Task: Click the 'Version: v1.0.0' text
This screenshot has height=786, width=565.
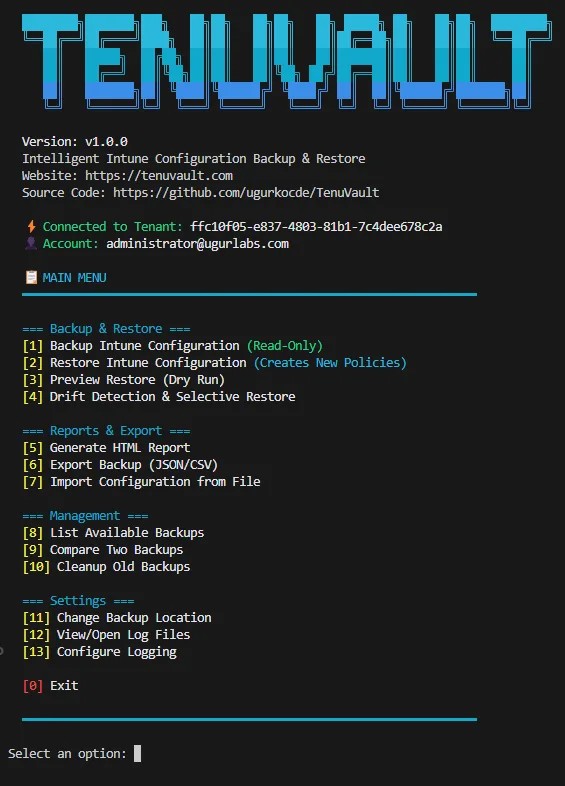Action: coord(75,141)
